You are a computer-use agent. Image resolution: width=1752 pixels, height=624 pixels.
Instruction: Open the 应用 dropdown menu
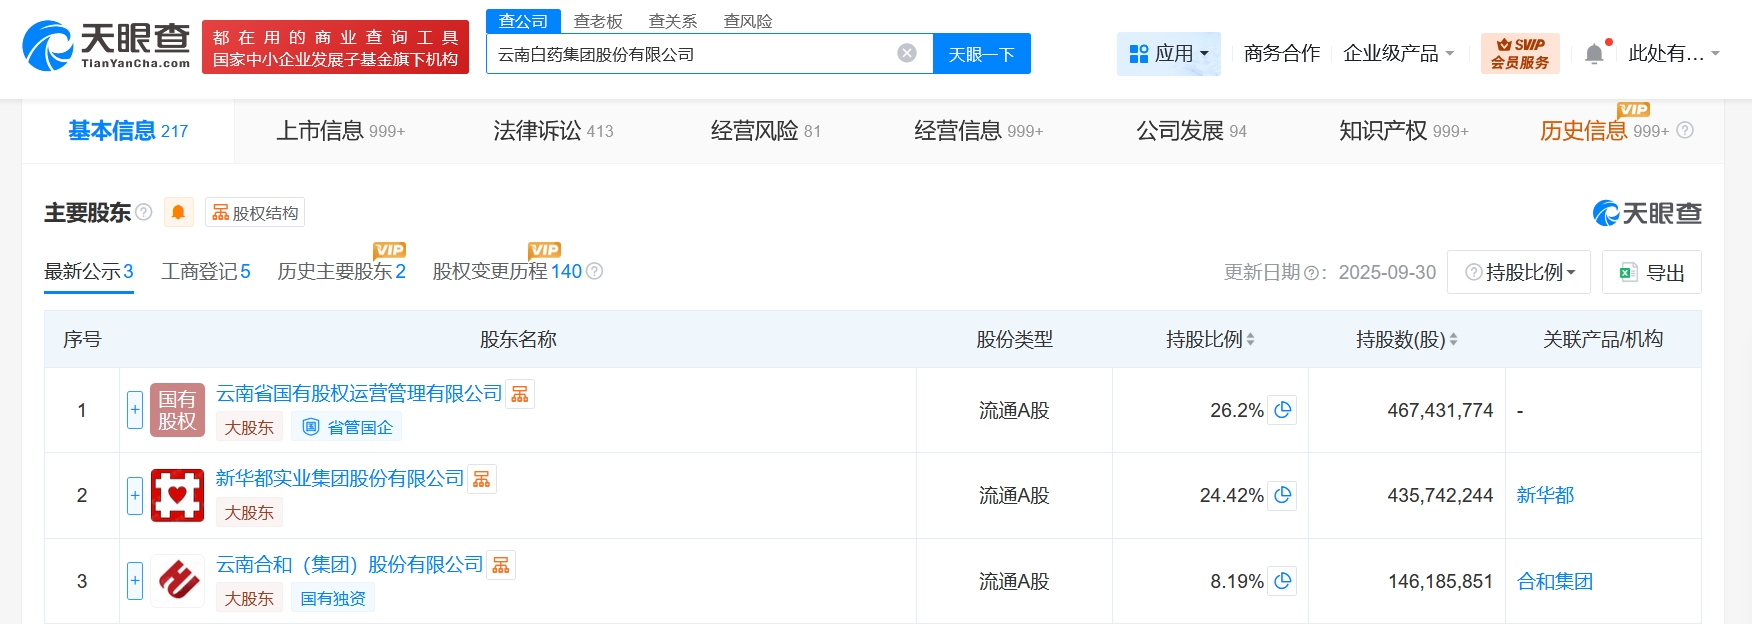point(1168,54)
